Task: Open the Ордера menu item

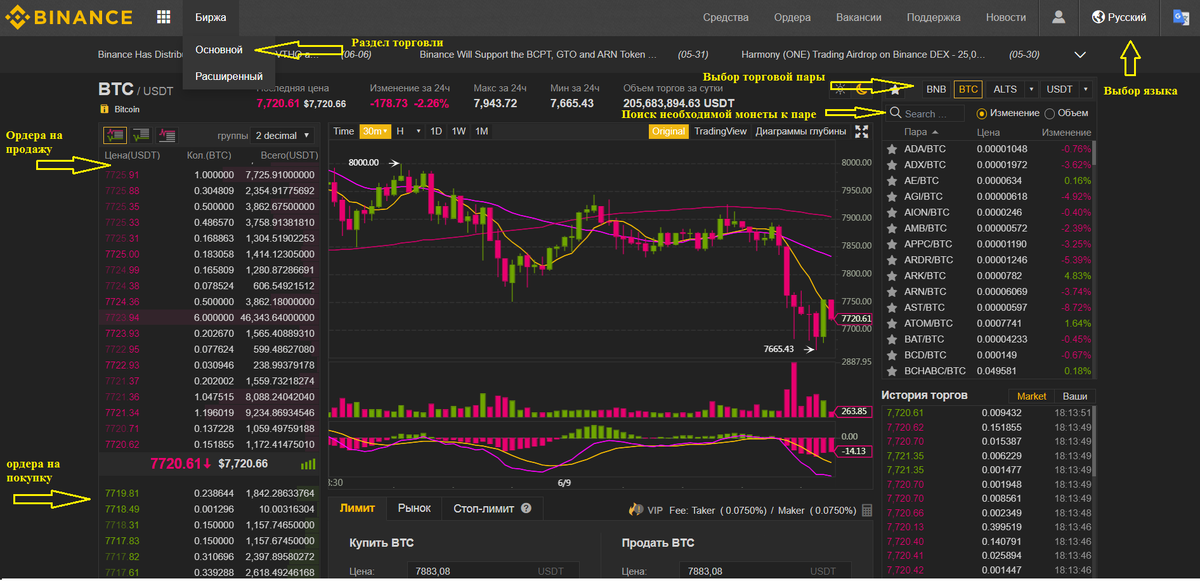Action: [792, 17]
